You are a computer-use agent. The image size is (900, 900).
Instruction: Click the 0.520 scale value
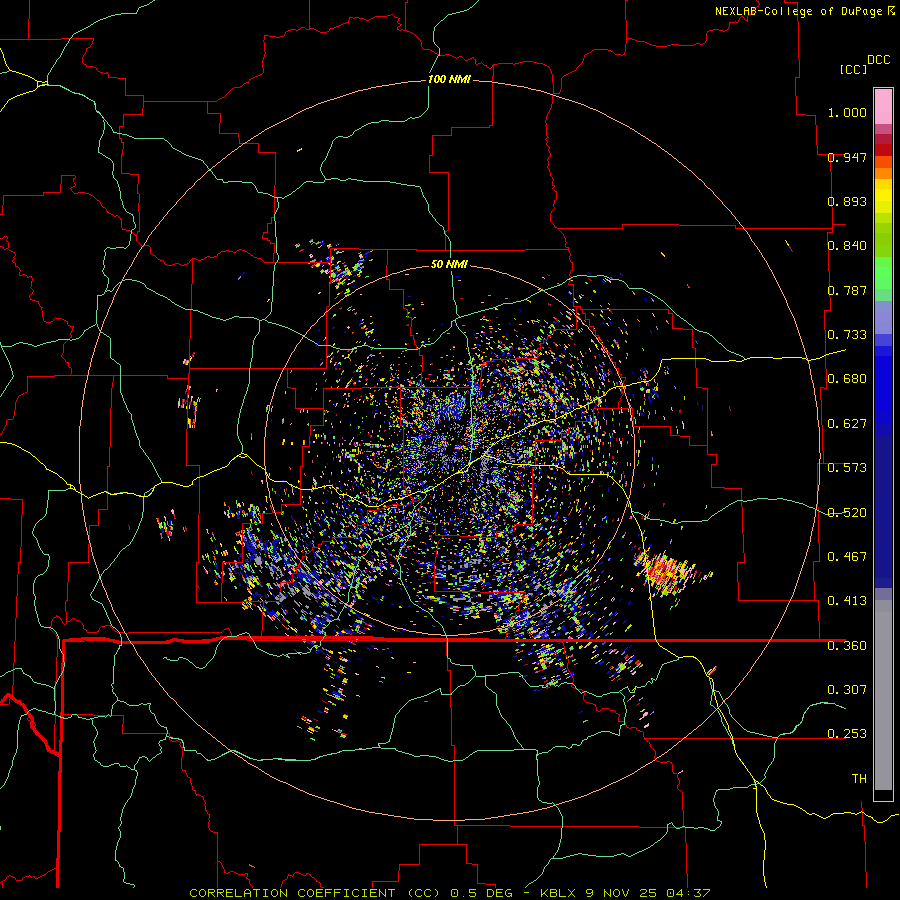847,513
